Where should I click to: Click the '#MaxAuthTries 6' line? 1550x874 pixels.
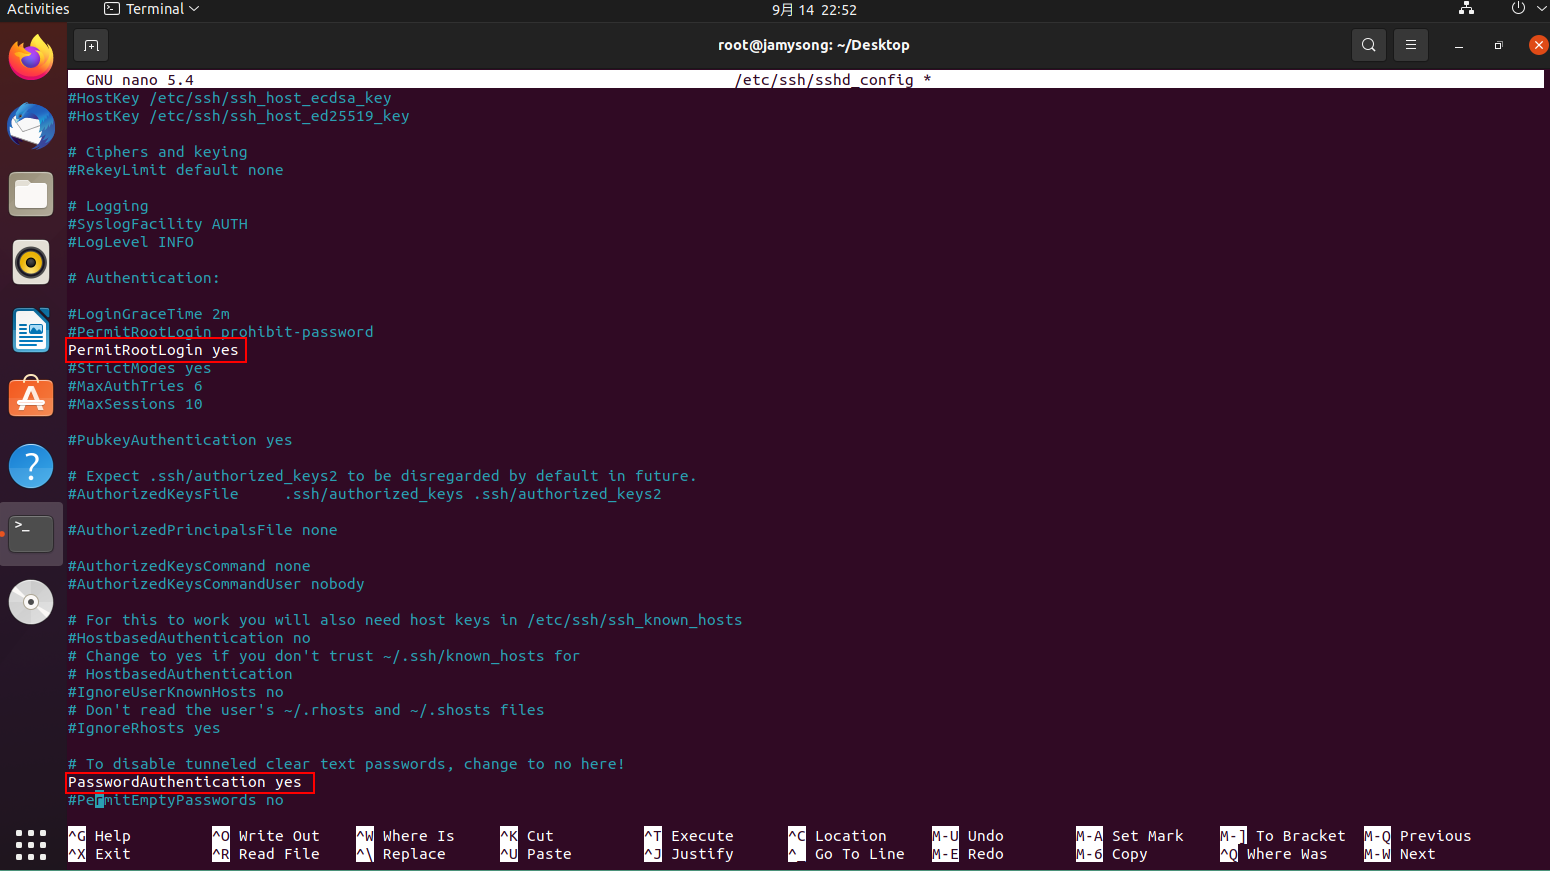[135, 386]
